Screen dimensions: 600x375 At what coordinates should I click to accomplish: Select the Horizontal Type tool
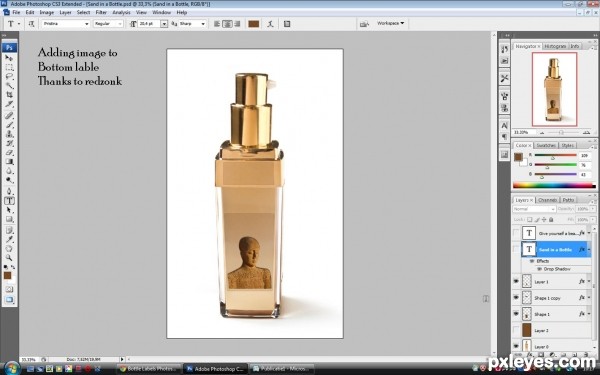point(9,201)
